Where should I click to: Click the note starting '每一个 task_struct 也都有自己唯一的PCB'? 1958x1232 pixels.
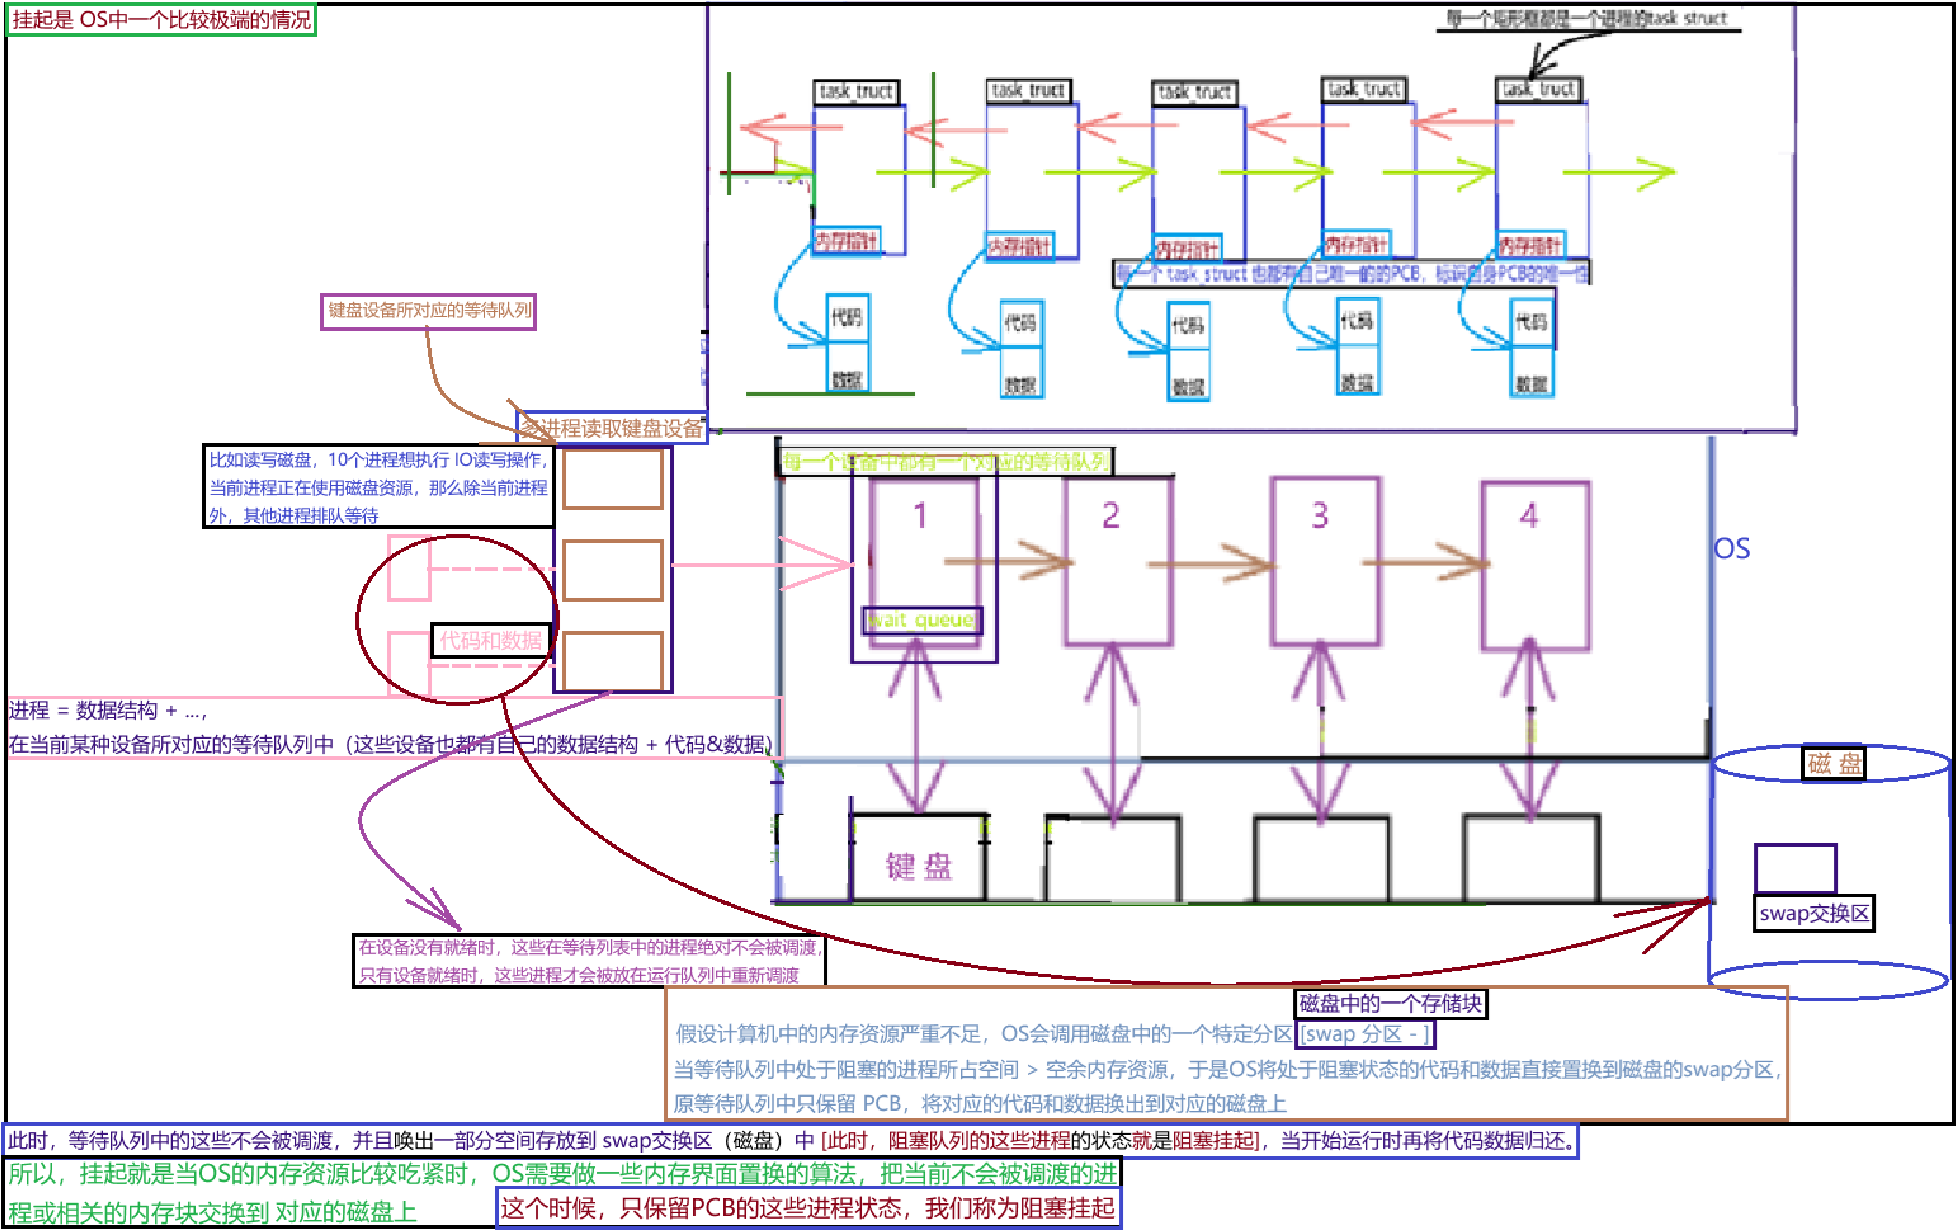pos(1352,273)
